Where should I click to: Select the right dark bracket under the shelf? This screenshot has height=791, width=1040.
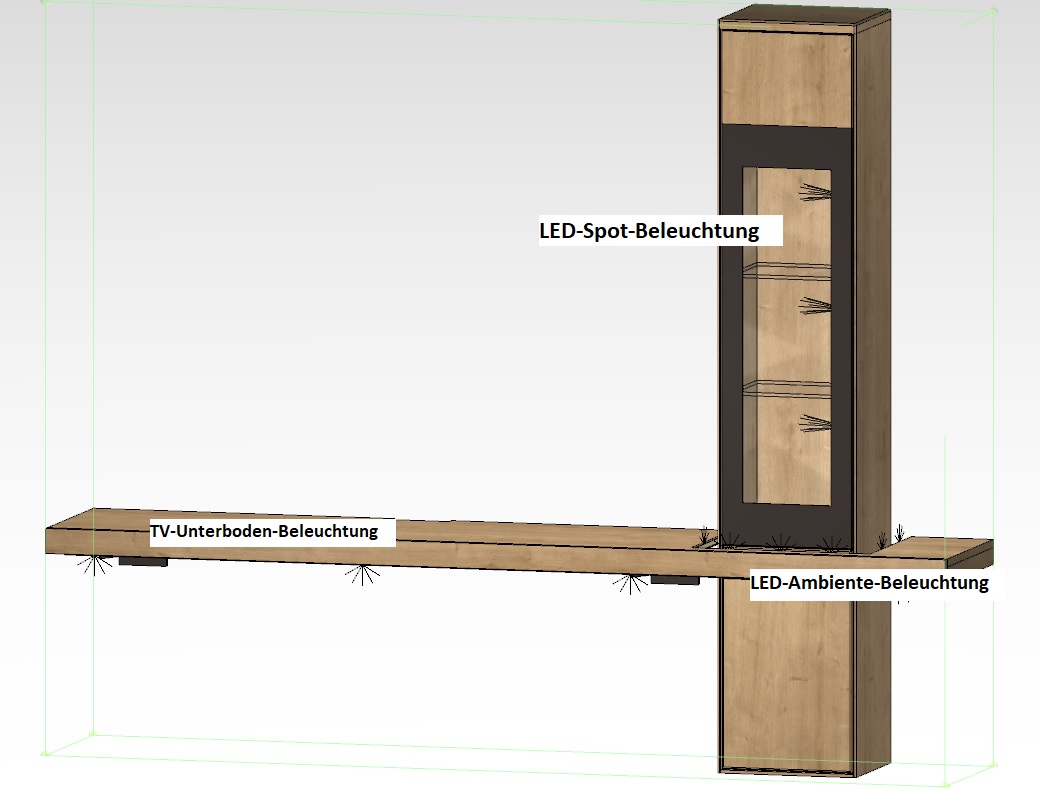point(673,580)
